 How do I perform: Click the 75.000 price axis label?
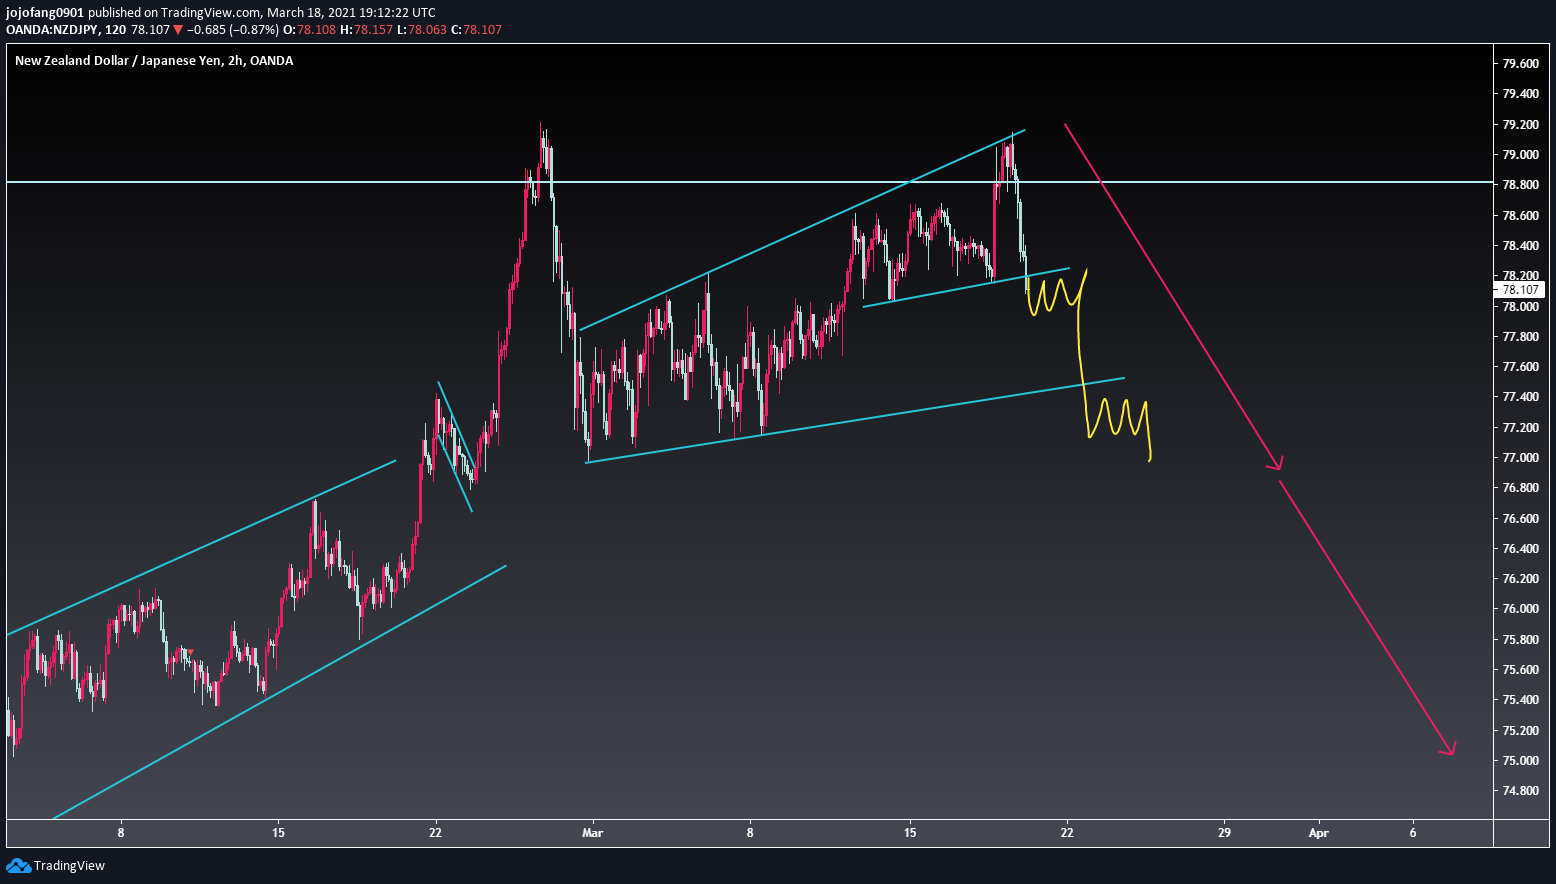(1521, 761)
